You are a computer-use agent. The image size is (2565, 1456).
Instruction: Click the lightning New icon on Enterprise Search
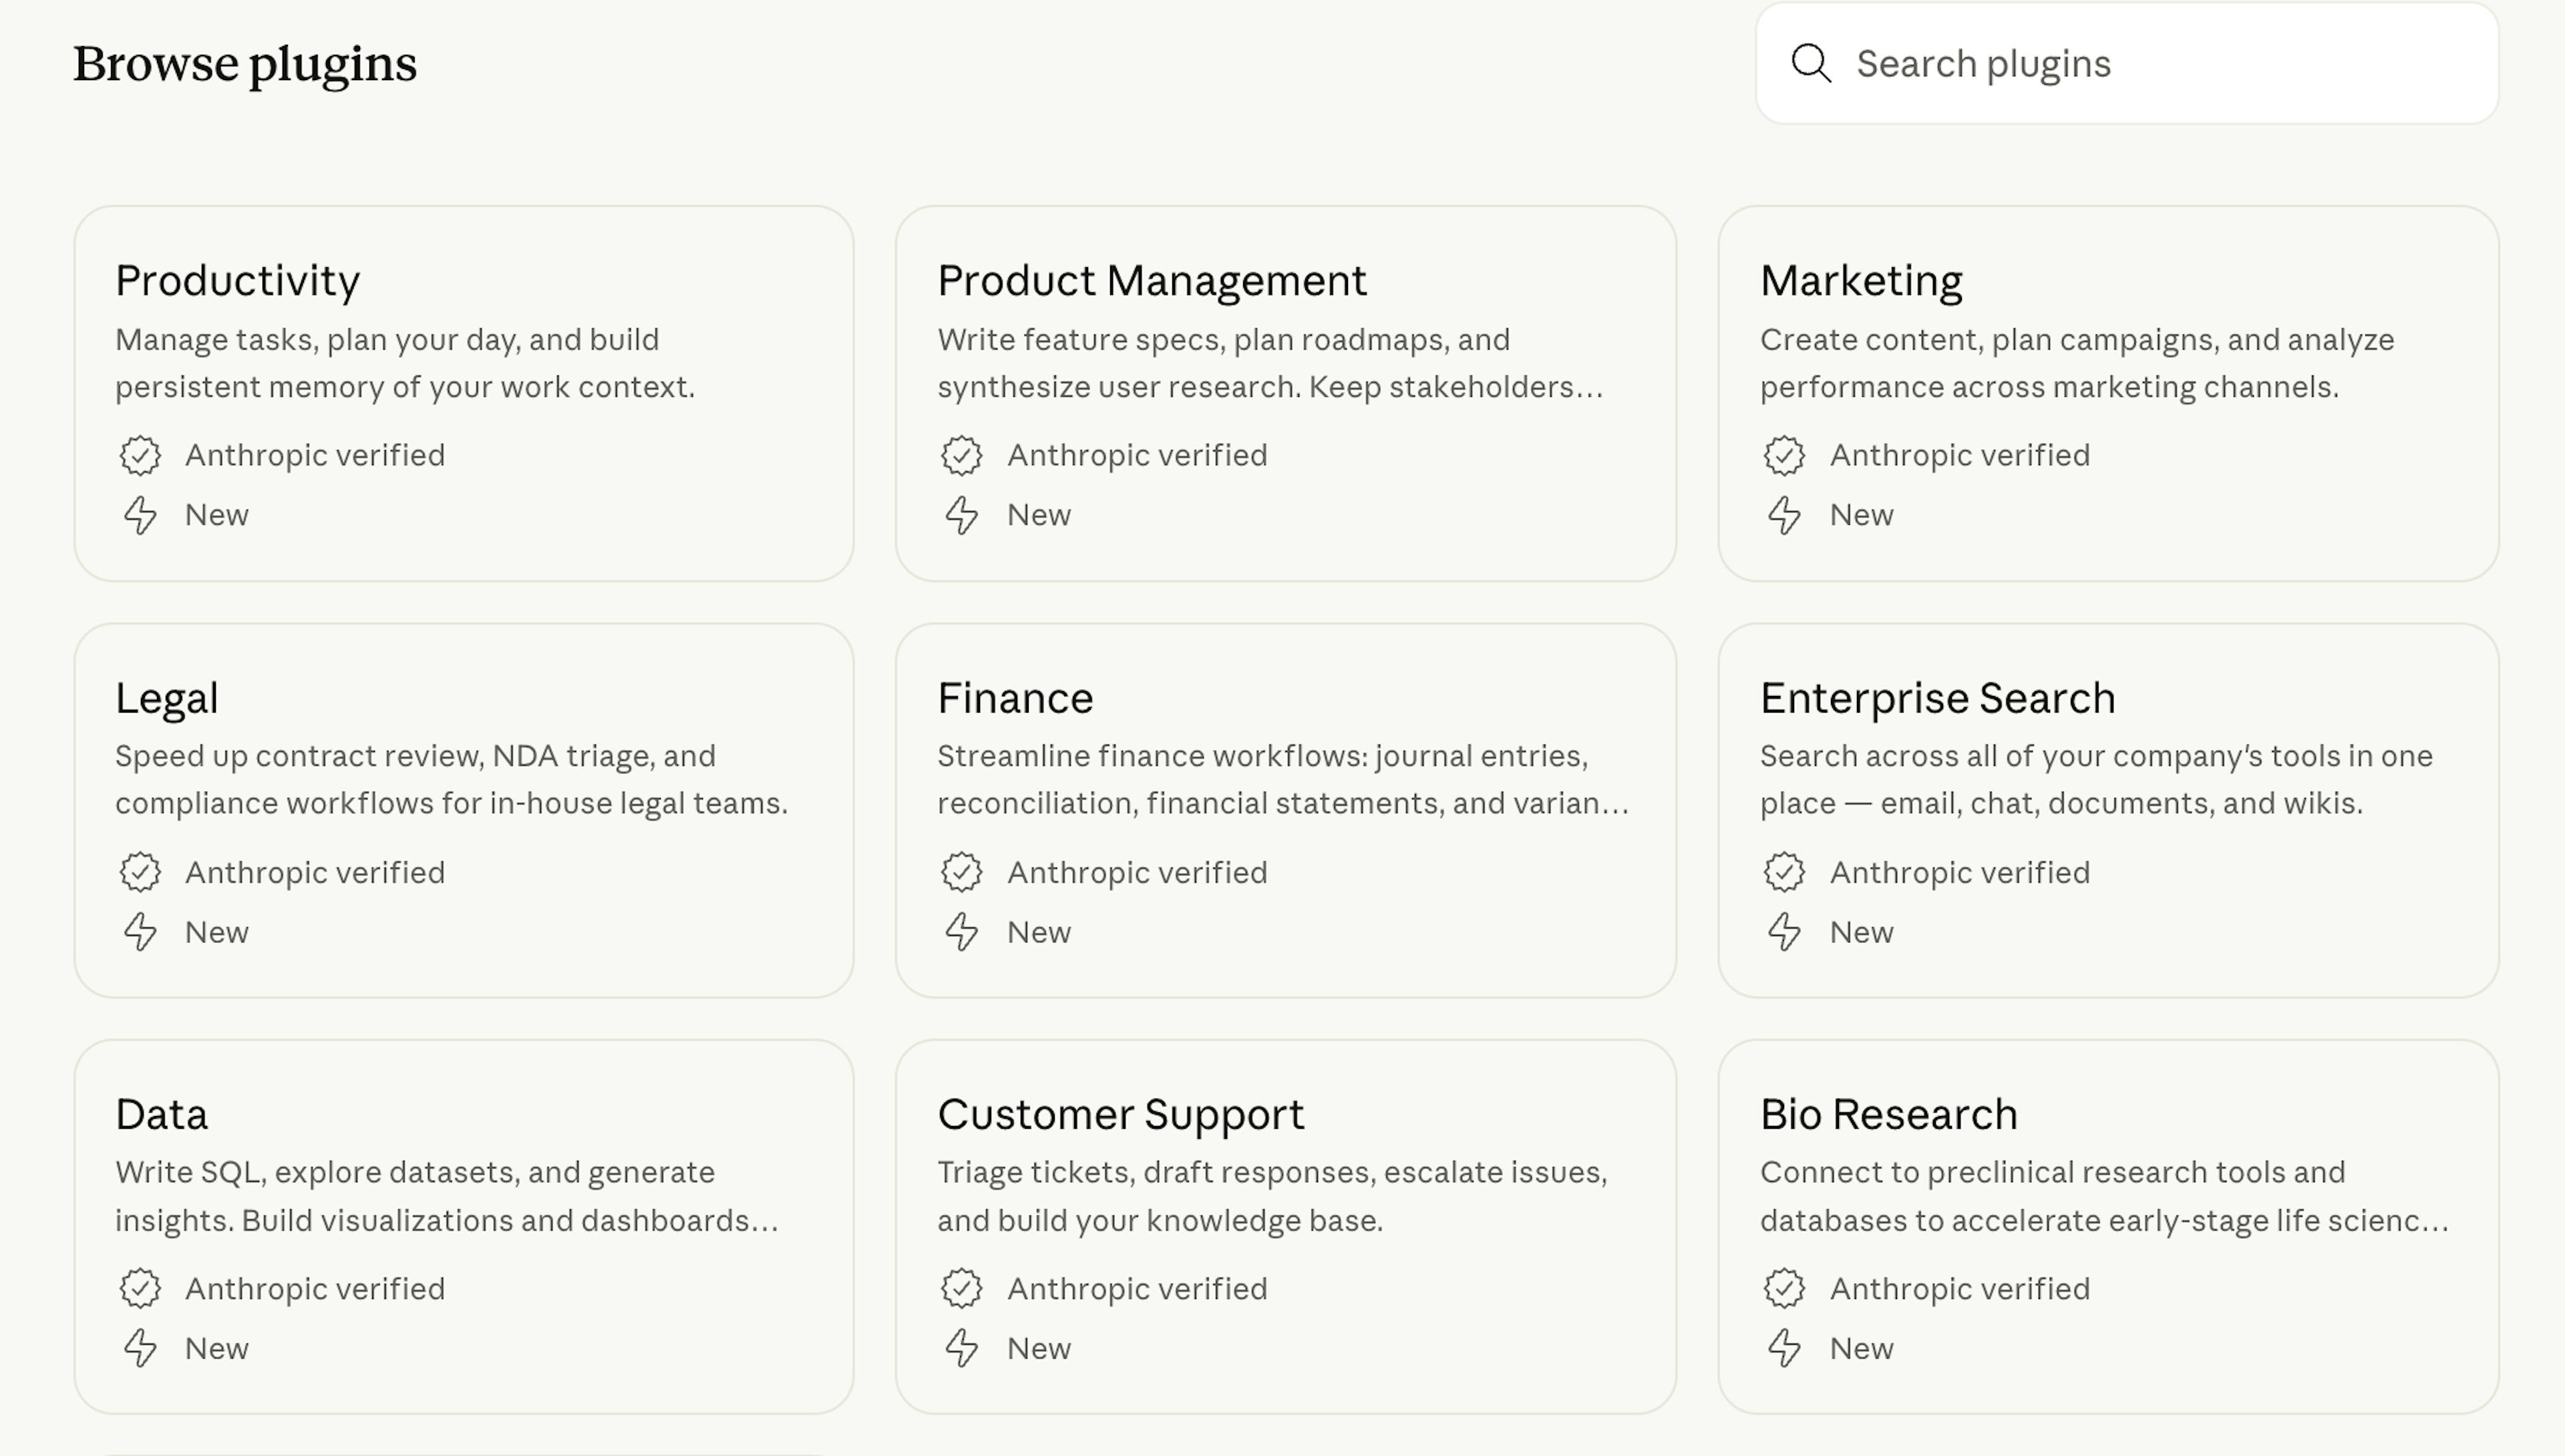[x=1786, y=932]
